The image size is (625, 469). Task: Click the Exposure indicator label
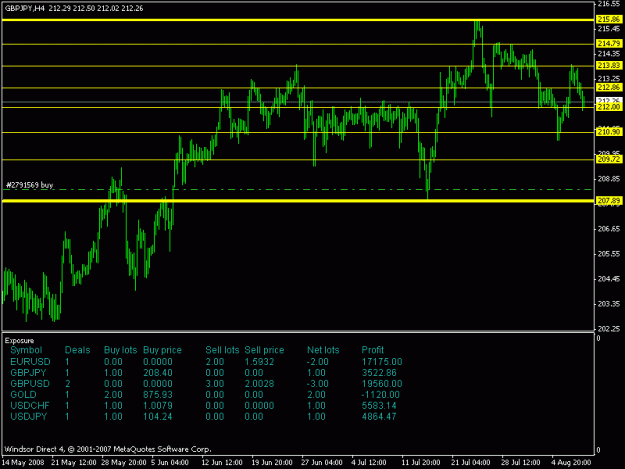[19, 341]
